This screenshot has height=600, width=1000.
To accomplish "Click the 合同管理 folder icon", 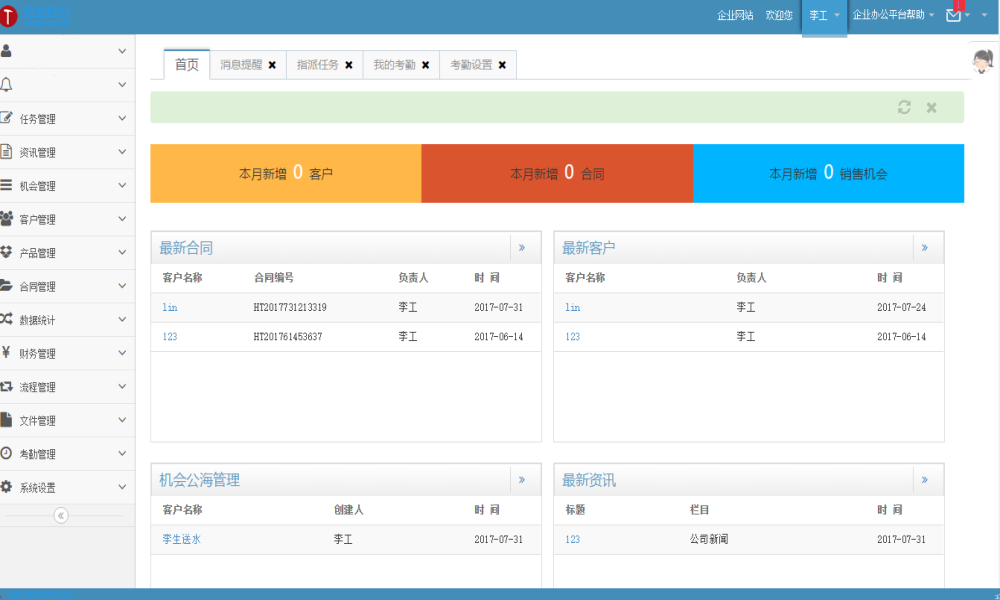I will (6, 286).
